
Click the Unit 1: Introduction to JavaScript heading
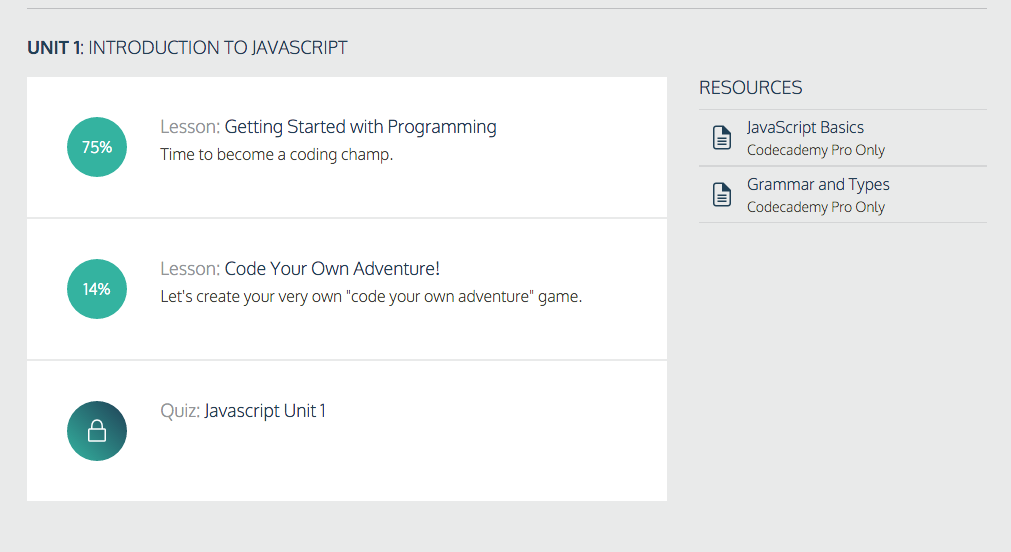[x=187, y=48]
